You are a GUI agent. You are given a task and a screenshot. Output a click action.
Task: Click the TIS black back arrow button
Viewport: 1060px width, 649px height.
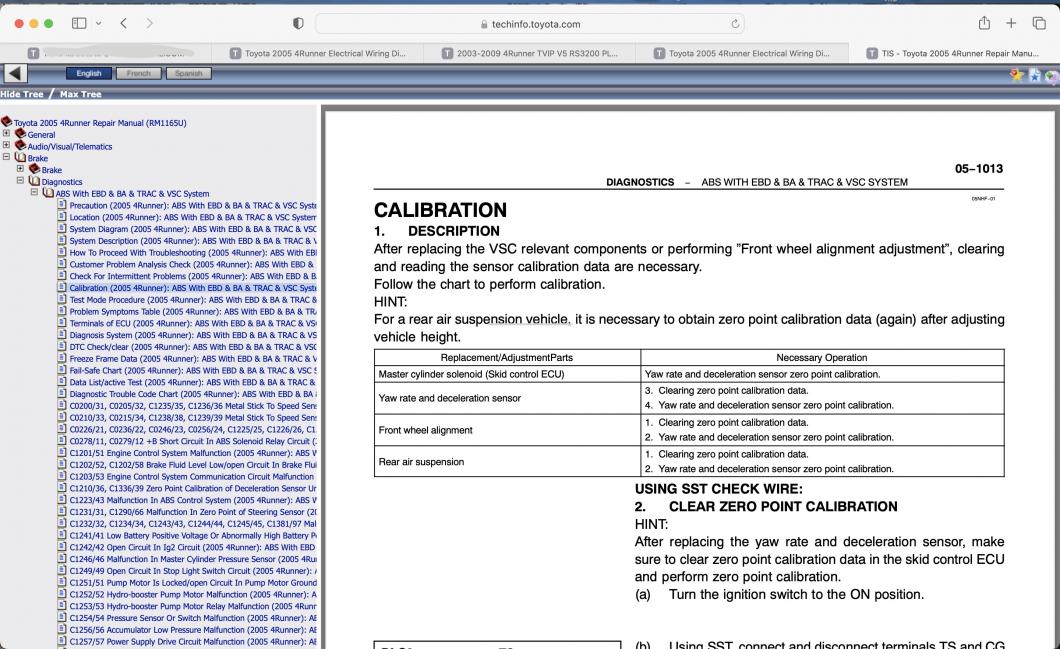click(x=16, y=73)
